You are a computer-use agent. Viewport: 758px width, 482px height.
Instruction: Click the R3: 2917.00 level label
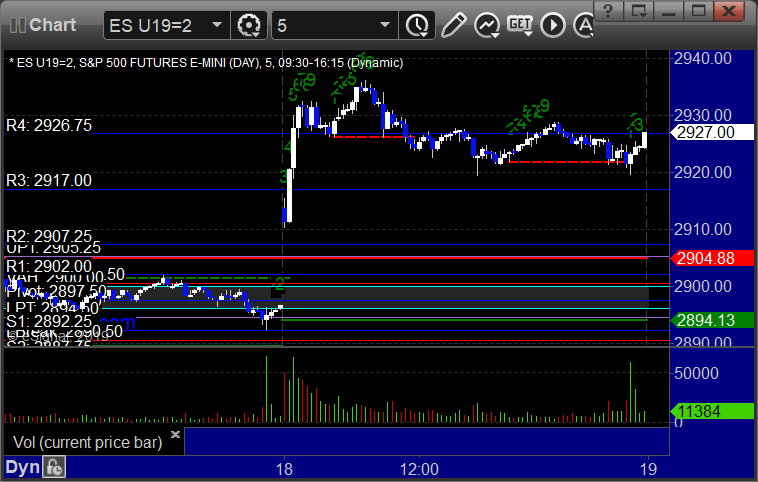pos(49,180)
